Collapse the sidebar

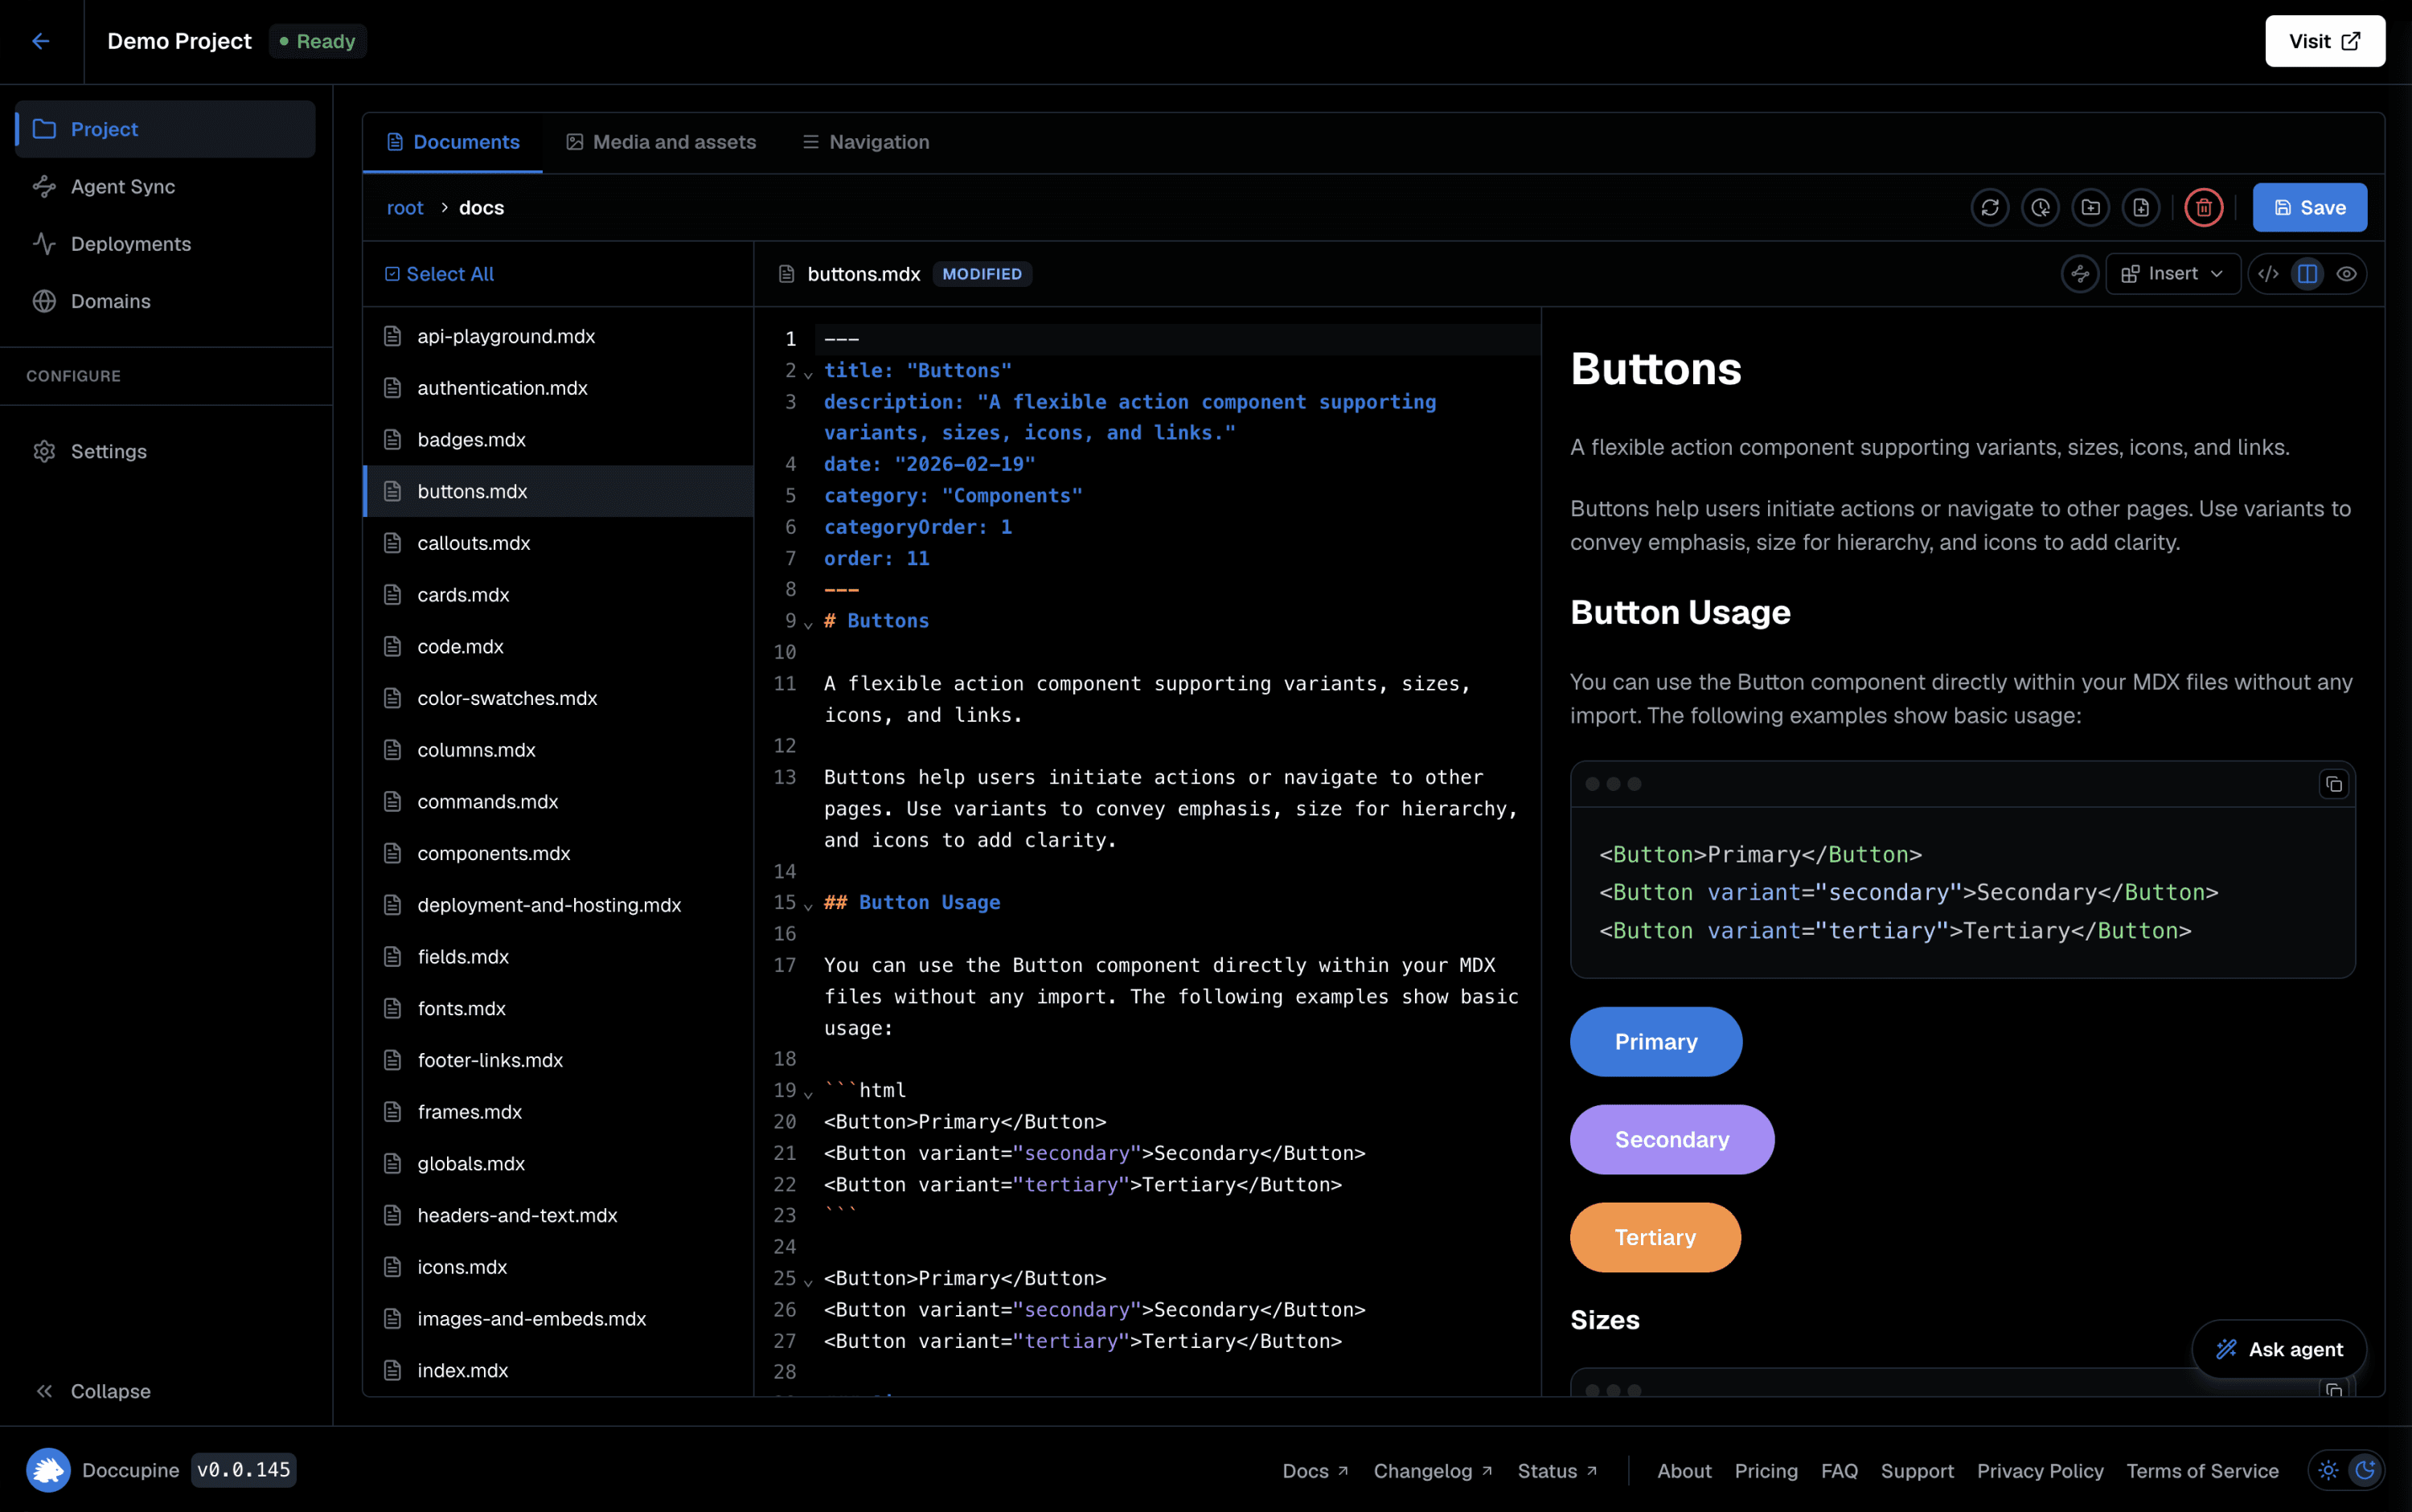coord(93,1391)
